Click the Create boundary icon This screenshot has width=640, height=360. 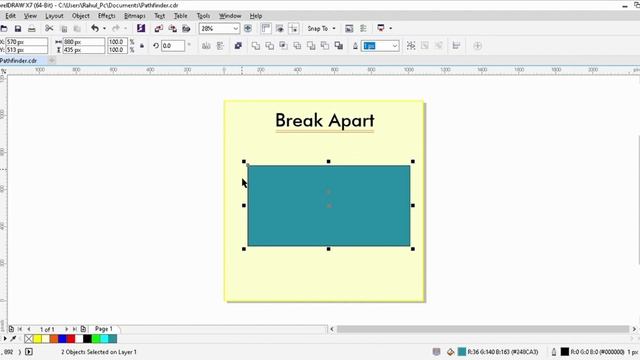[x=338, y=46]
